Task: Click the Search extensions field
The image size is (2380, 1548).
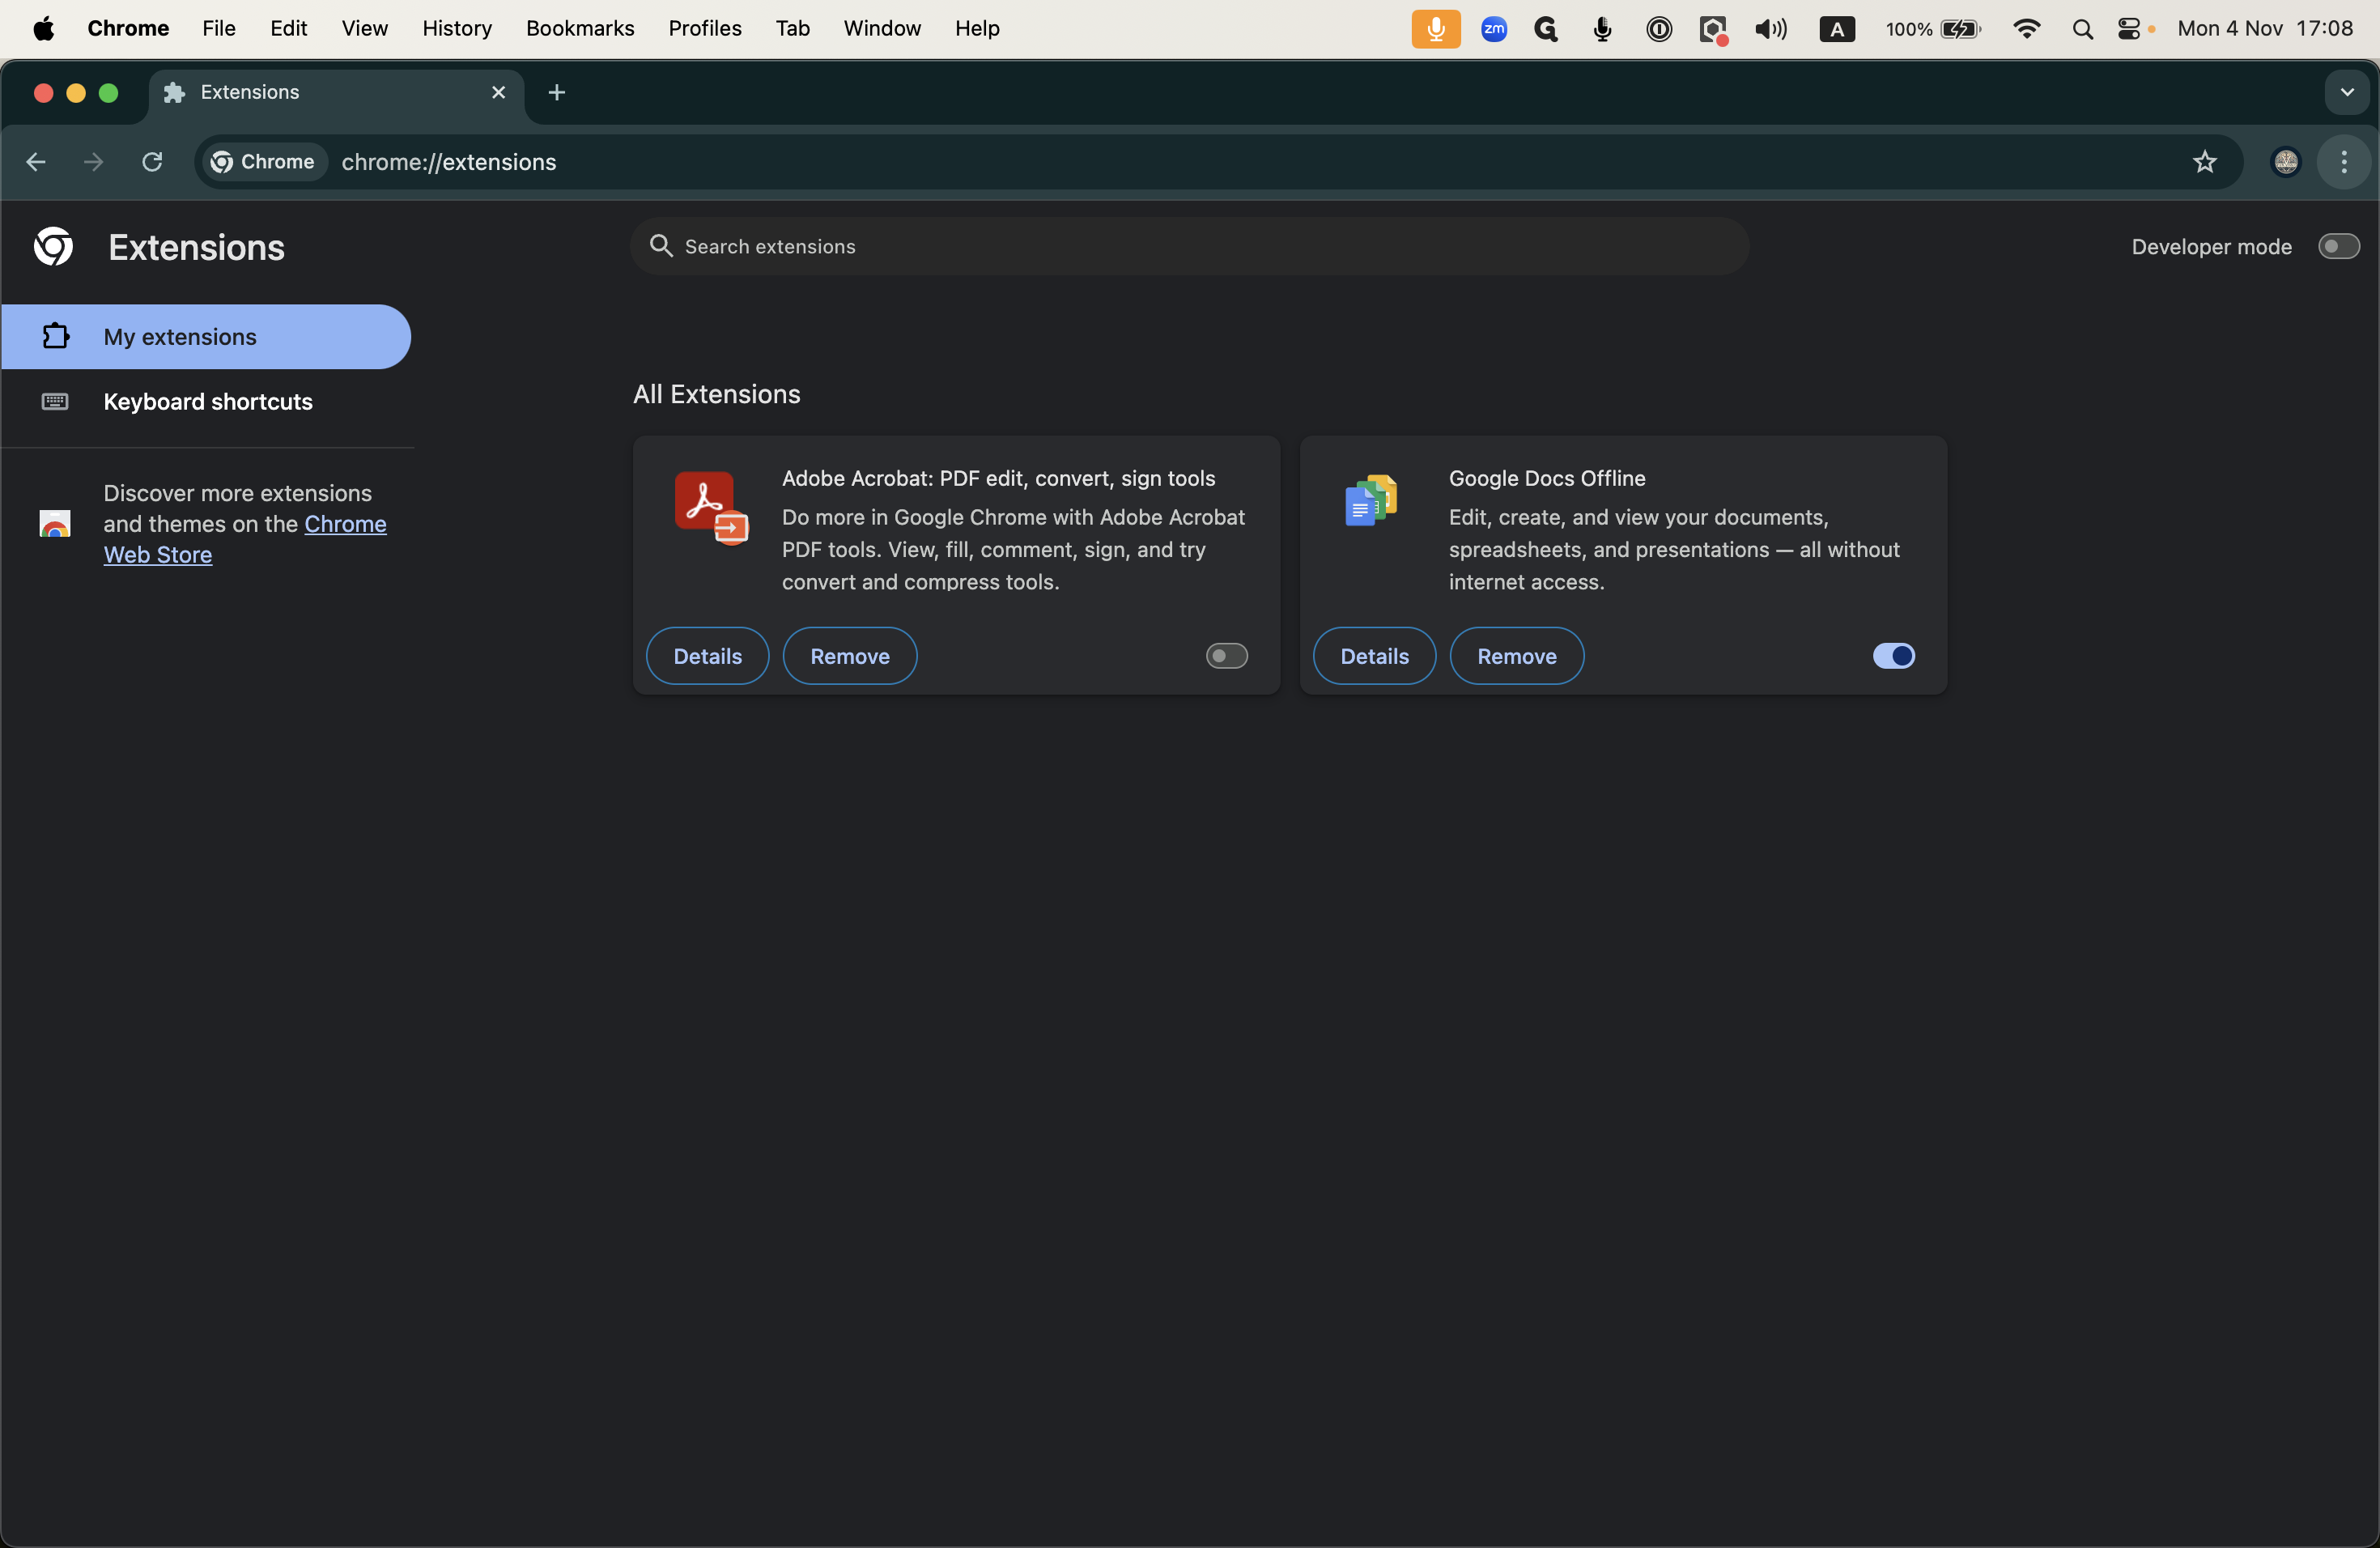Action: click(x=1190, y=247)
